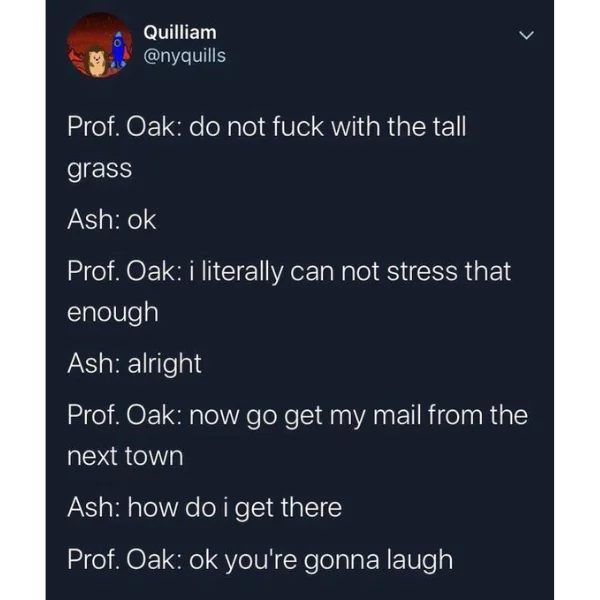Image resolution: width=600 pixels, height=600 pixels.
Task: Click the word "grass" in the tweet
Action: (x=99, y=169)
